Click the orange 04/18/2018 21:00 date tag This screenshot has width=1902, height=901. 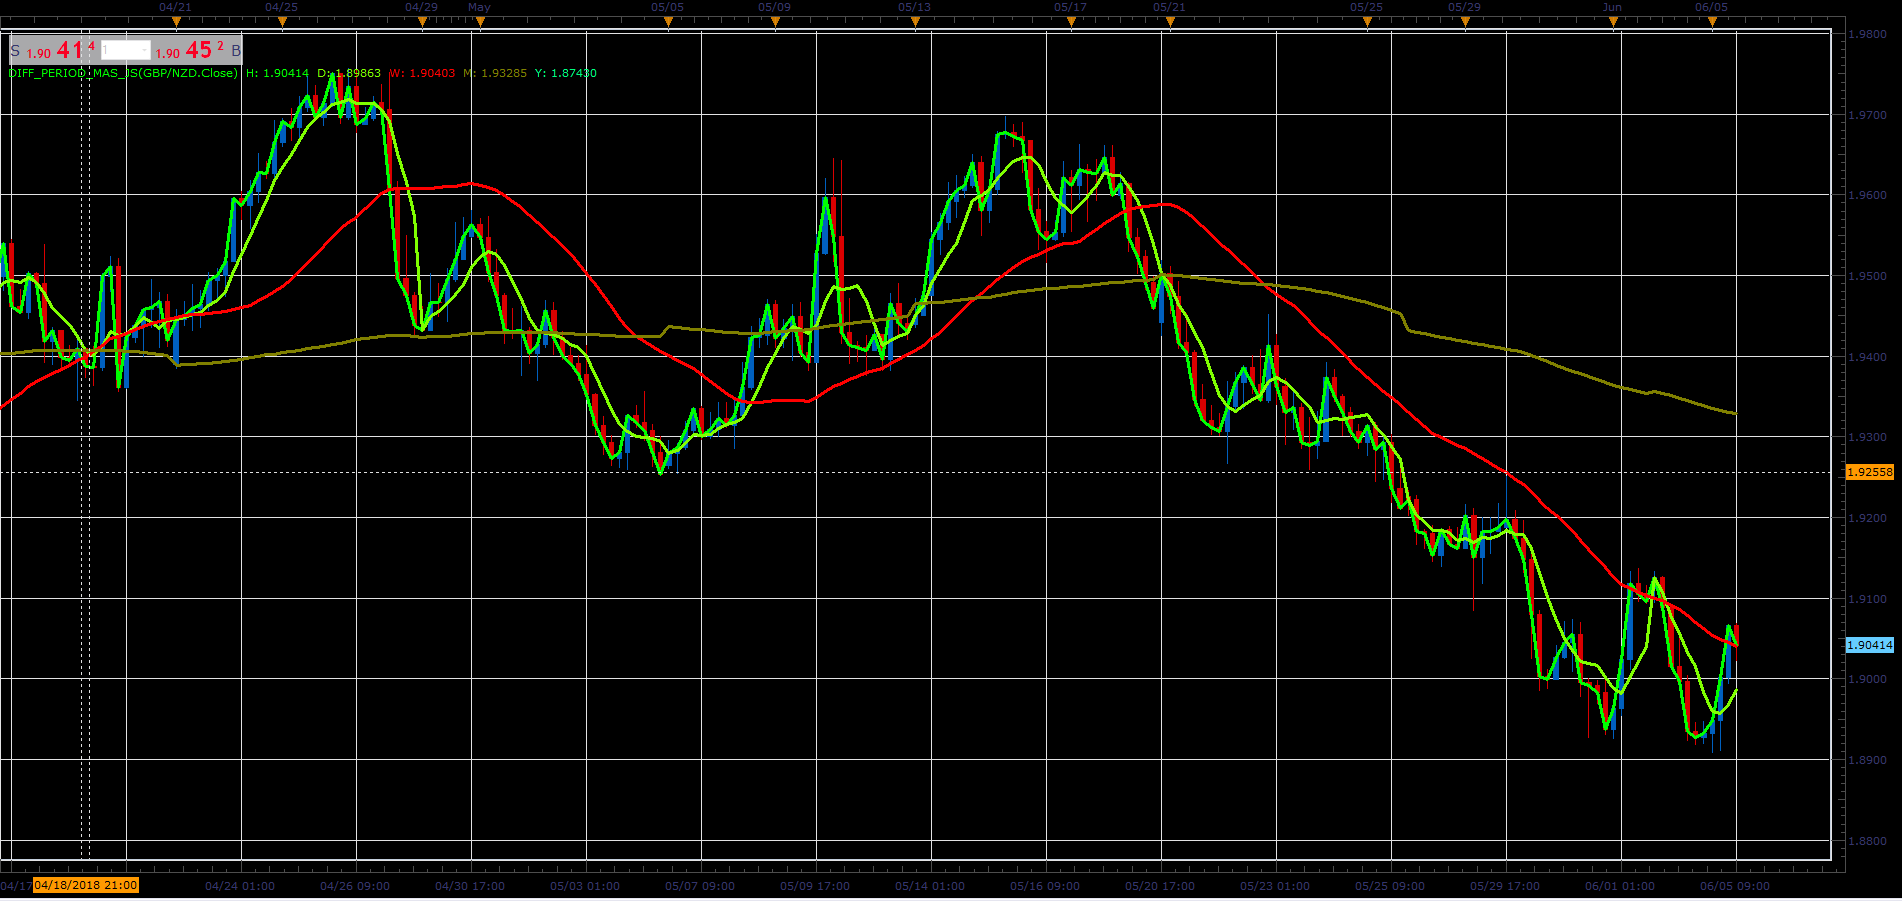[x=86, y=885]
